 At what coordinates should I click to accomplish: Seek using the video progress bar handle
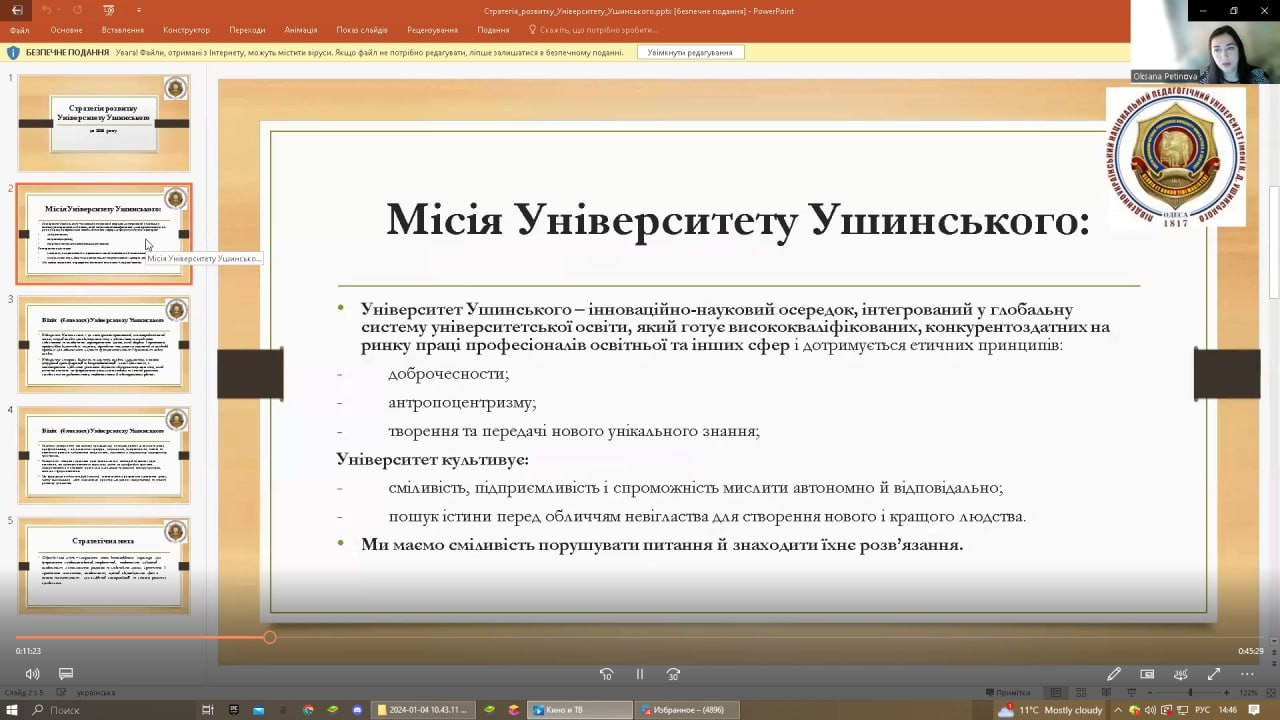[270, 637]
